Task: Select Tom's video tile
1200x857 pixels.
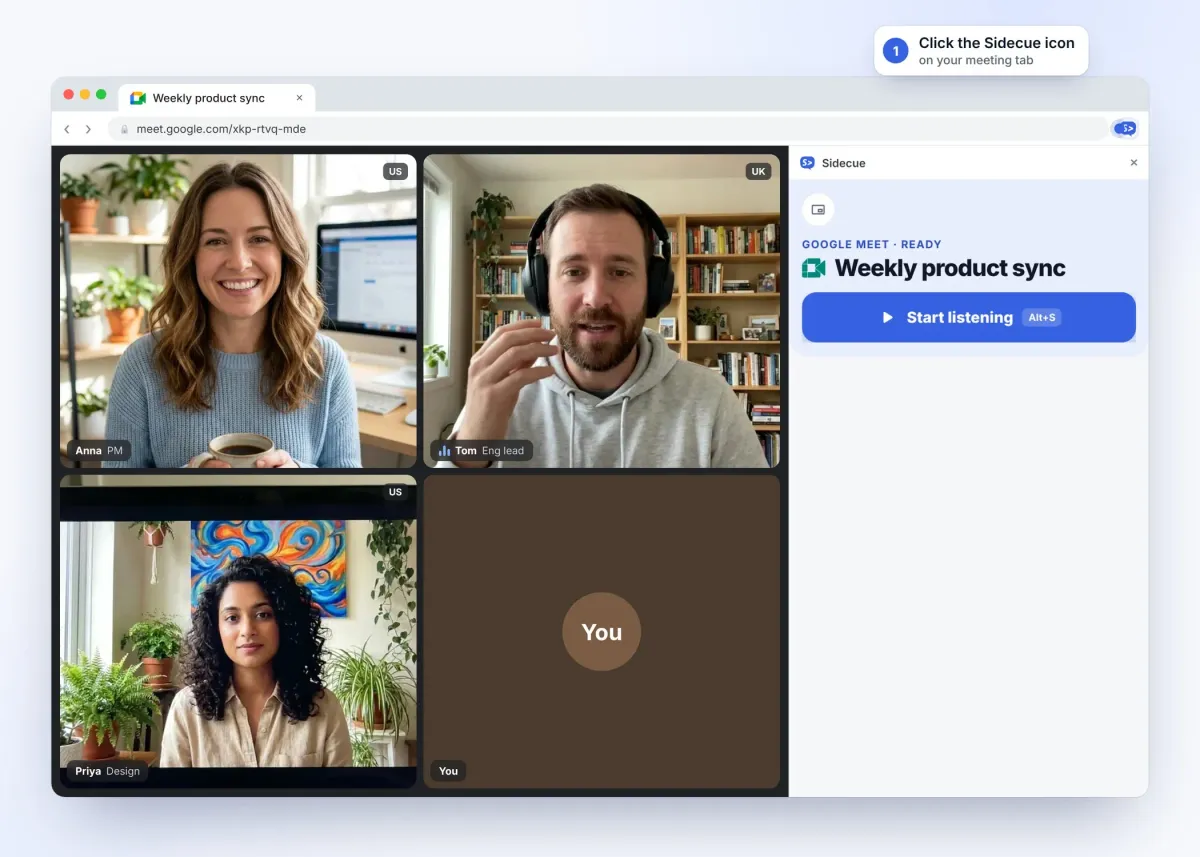Action: point(601,311)
